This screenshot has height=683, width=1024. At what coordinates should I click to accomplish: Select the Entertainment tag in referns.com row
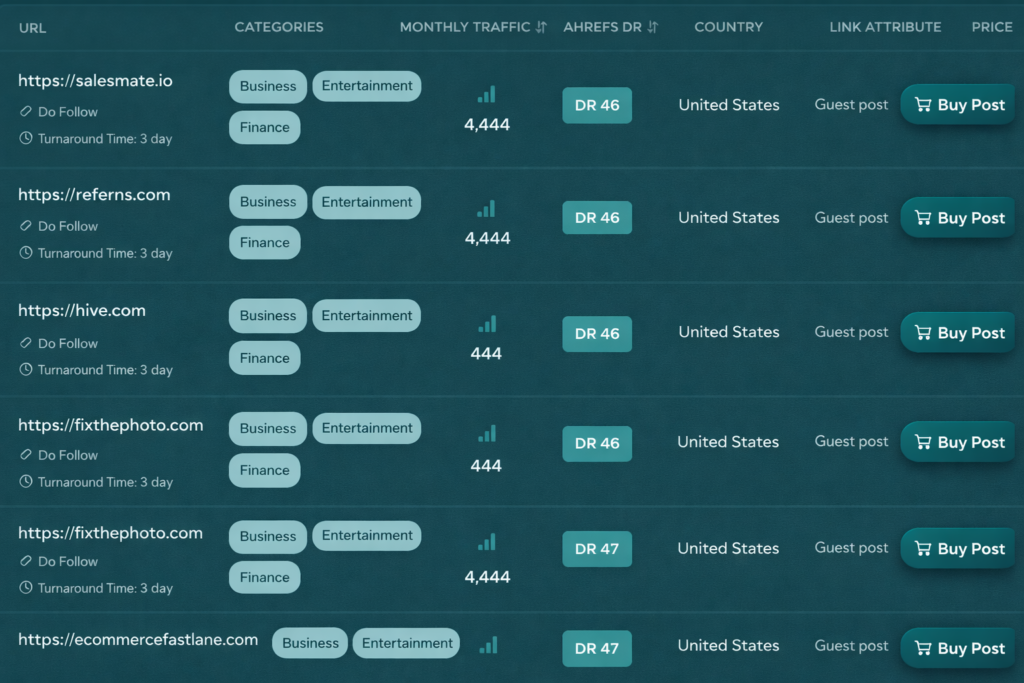[x=366, y=202]
